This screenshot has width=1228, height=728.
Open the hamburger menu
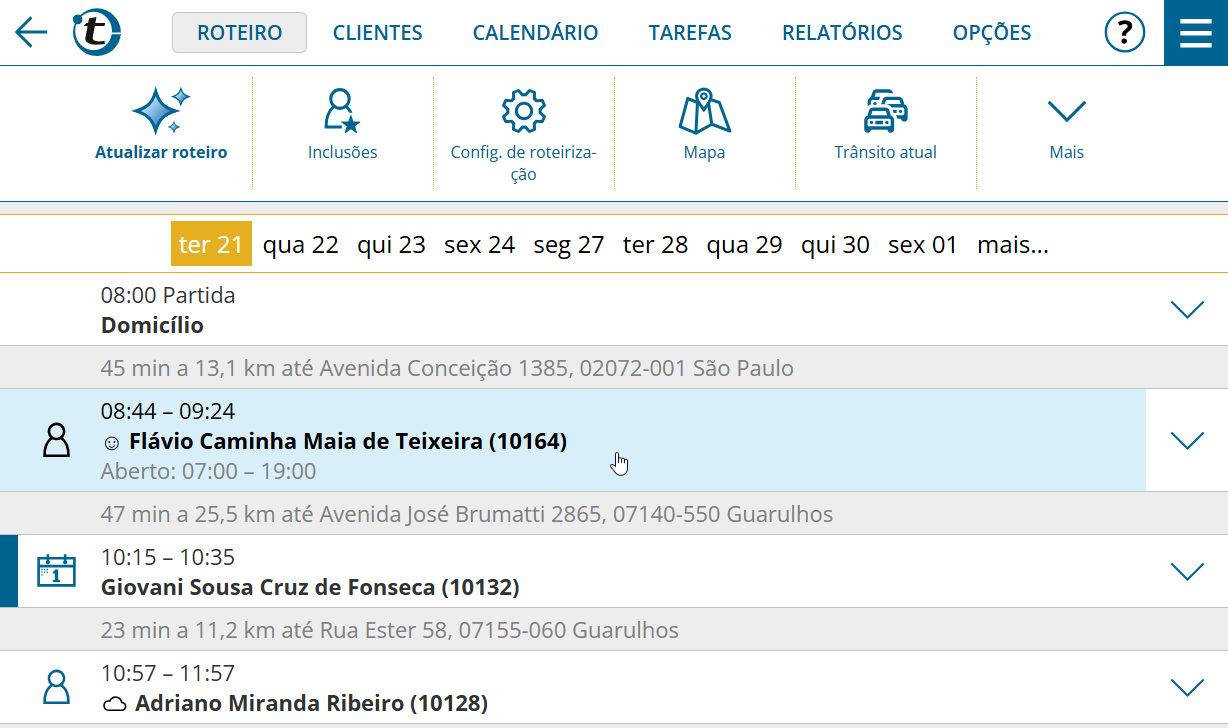point(1195,33)
